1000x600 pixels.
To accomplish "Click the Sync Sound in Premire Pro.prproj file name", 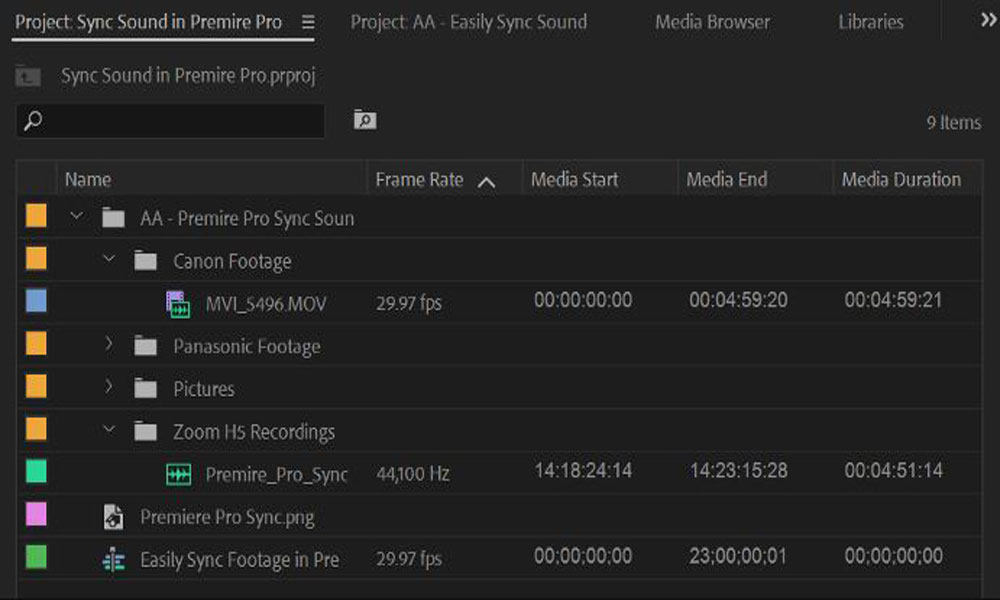I will [188, 76].
